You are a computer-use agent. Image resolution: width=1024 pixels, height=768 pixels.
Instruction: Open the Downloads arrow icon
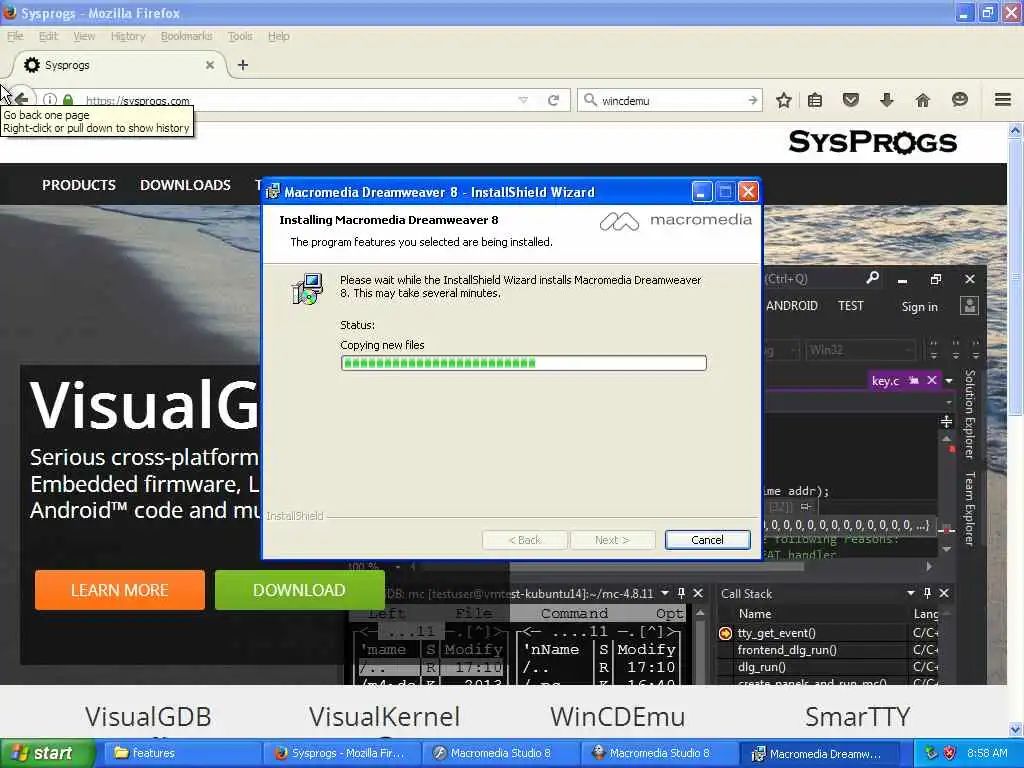pos(886,100)
